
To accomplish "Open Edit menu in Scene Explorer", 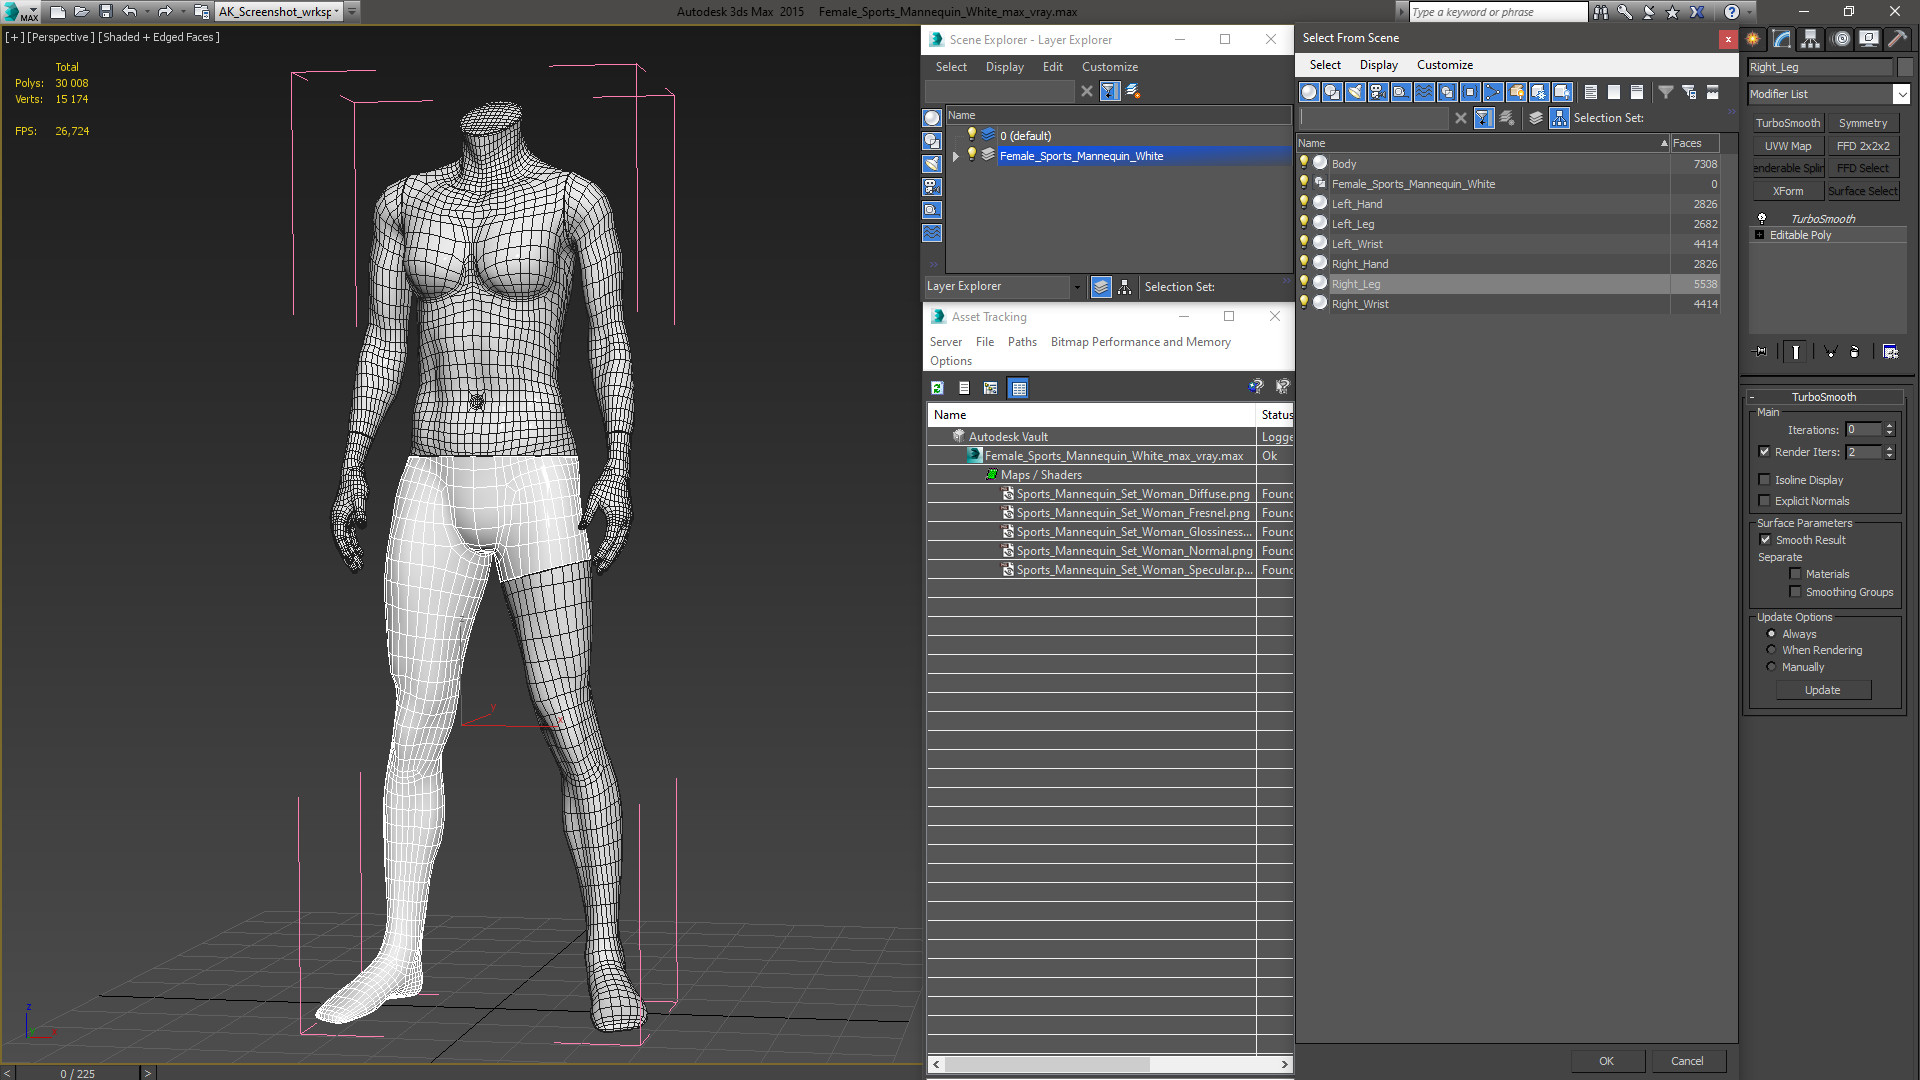I will click(x=1052, y=67).
